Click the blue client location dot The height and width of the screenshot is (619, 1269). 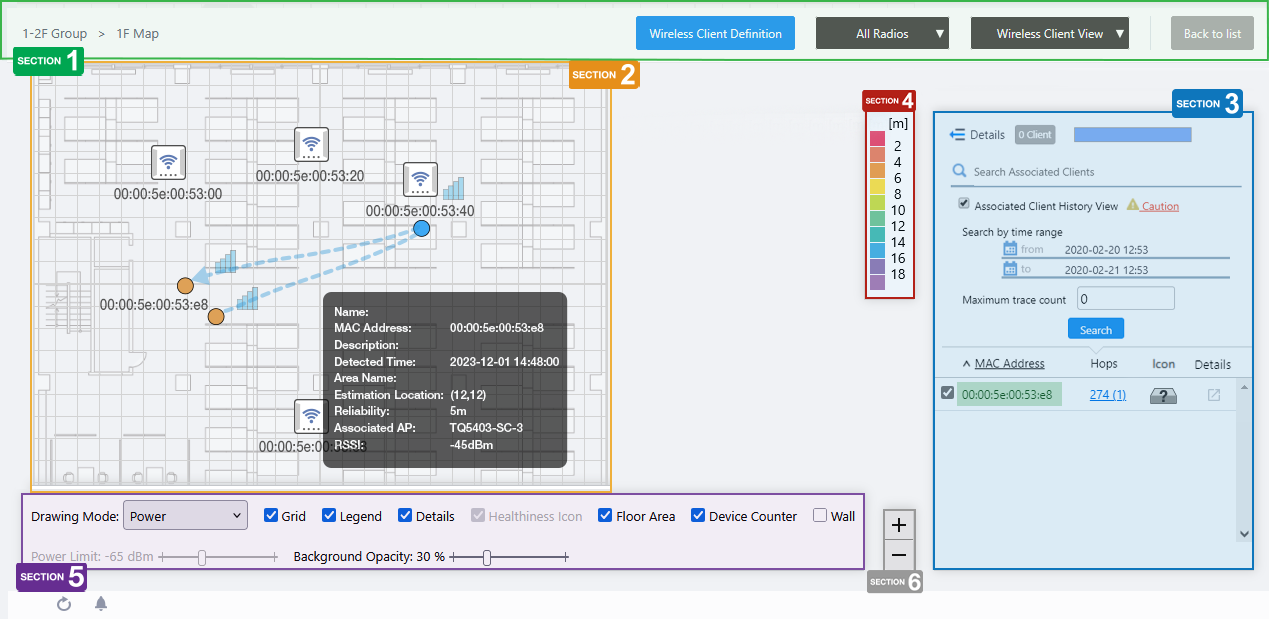[x=421, y=229]
